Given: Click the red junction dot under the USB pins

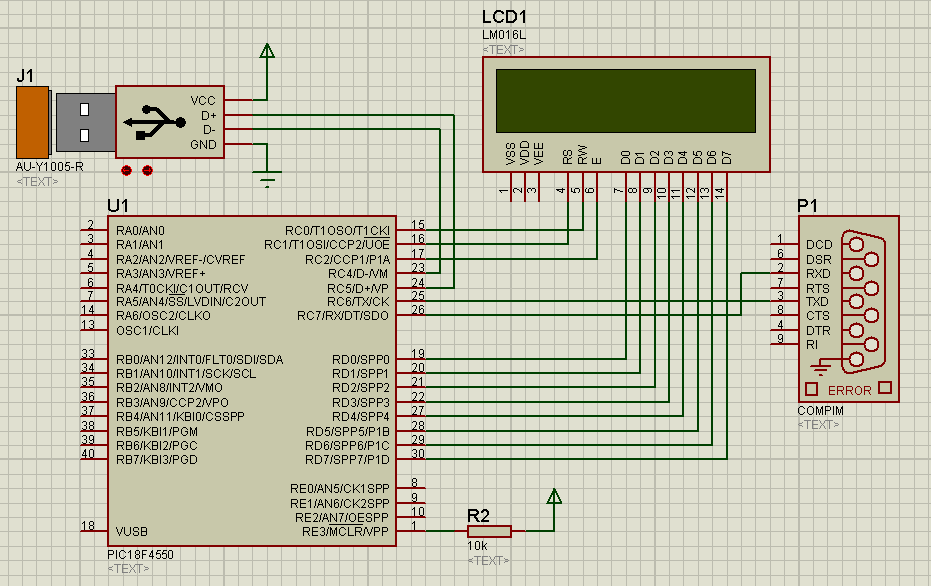Looking at the screenshot, I should coord(126,171).
